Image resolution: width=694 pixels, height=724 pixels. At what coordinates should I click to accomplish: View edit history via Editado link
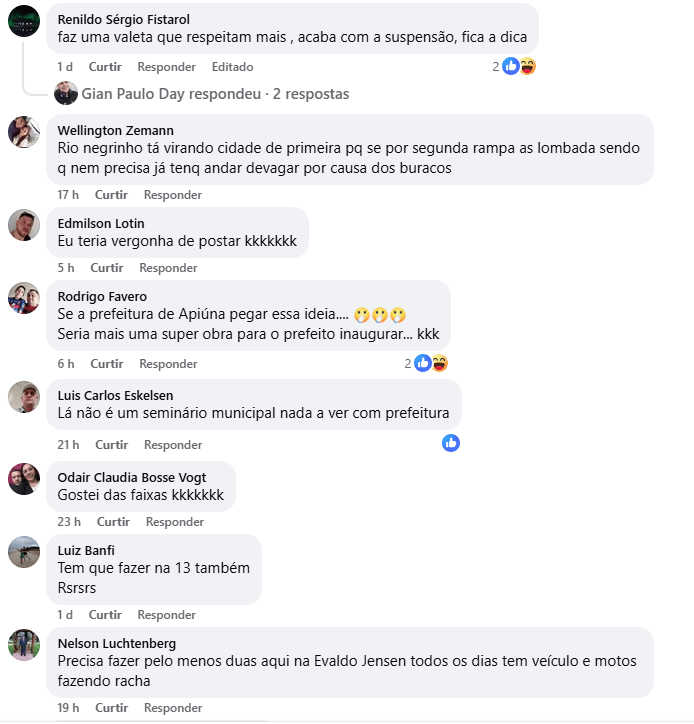point(232,67)
